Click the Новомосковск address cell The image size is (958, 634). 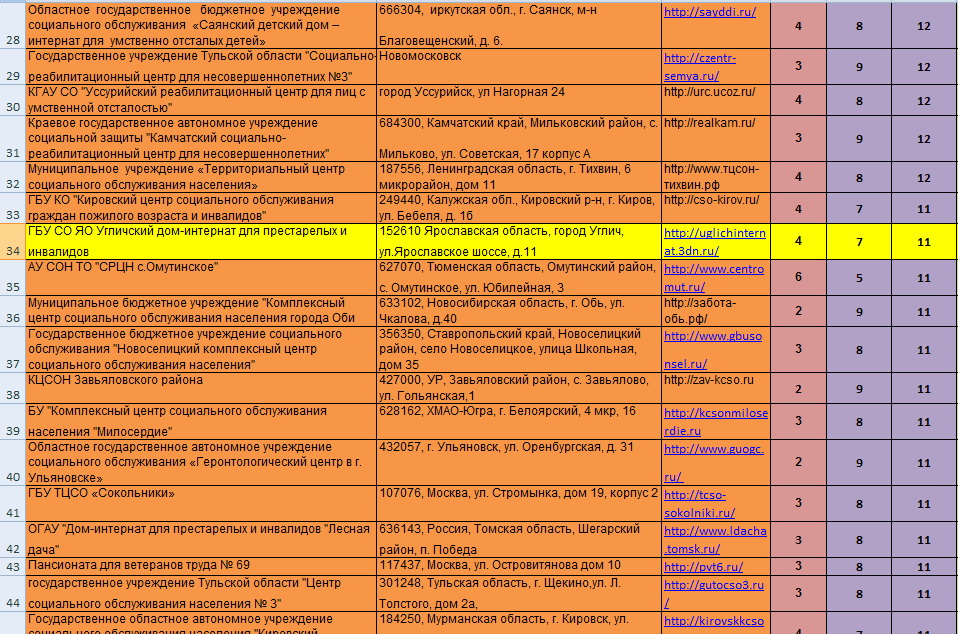click(x=519, y=67)
